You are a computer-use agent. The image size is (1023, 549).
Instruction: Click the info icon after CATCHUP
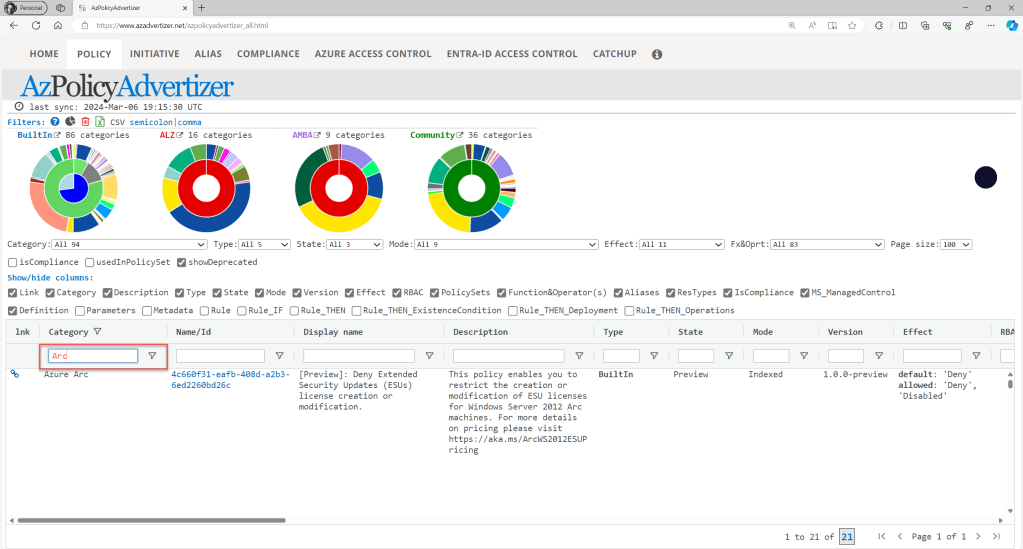pyautogui.click(x=657, y=54)
